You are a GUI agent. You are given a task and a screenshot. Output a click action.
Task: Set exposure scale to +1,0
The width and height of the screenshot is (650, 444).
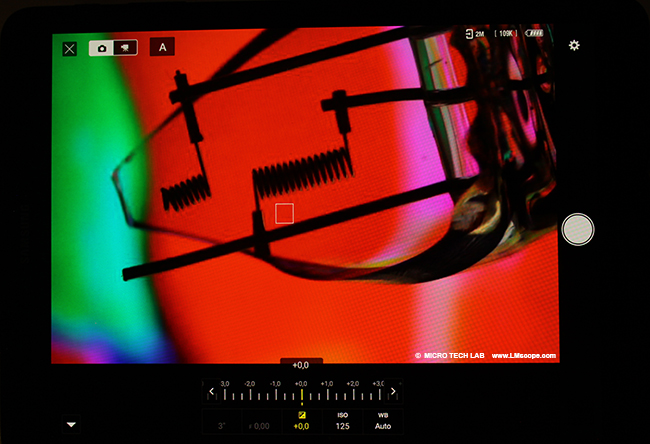(327, 389)
